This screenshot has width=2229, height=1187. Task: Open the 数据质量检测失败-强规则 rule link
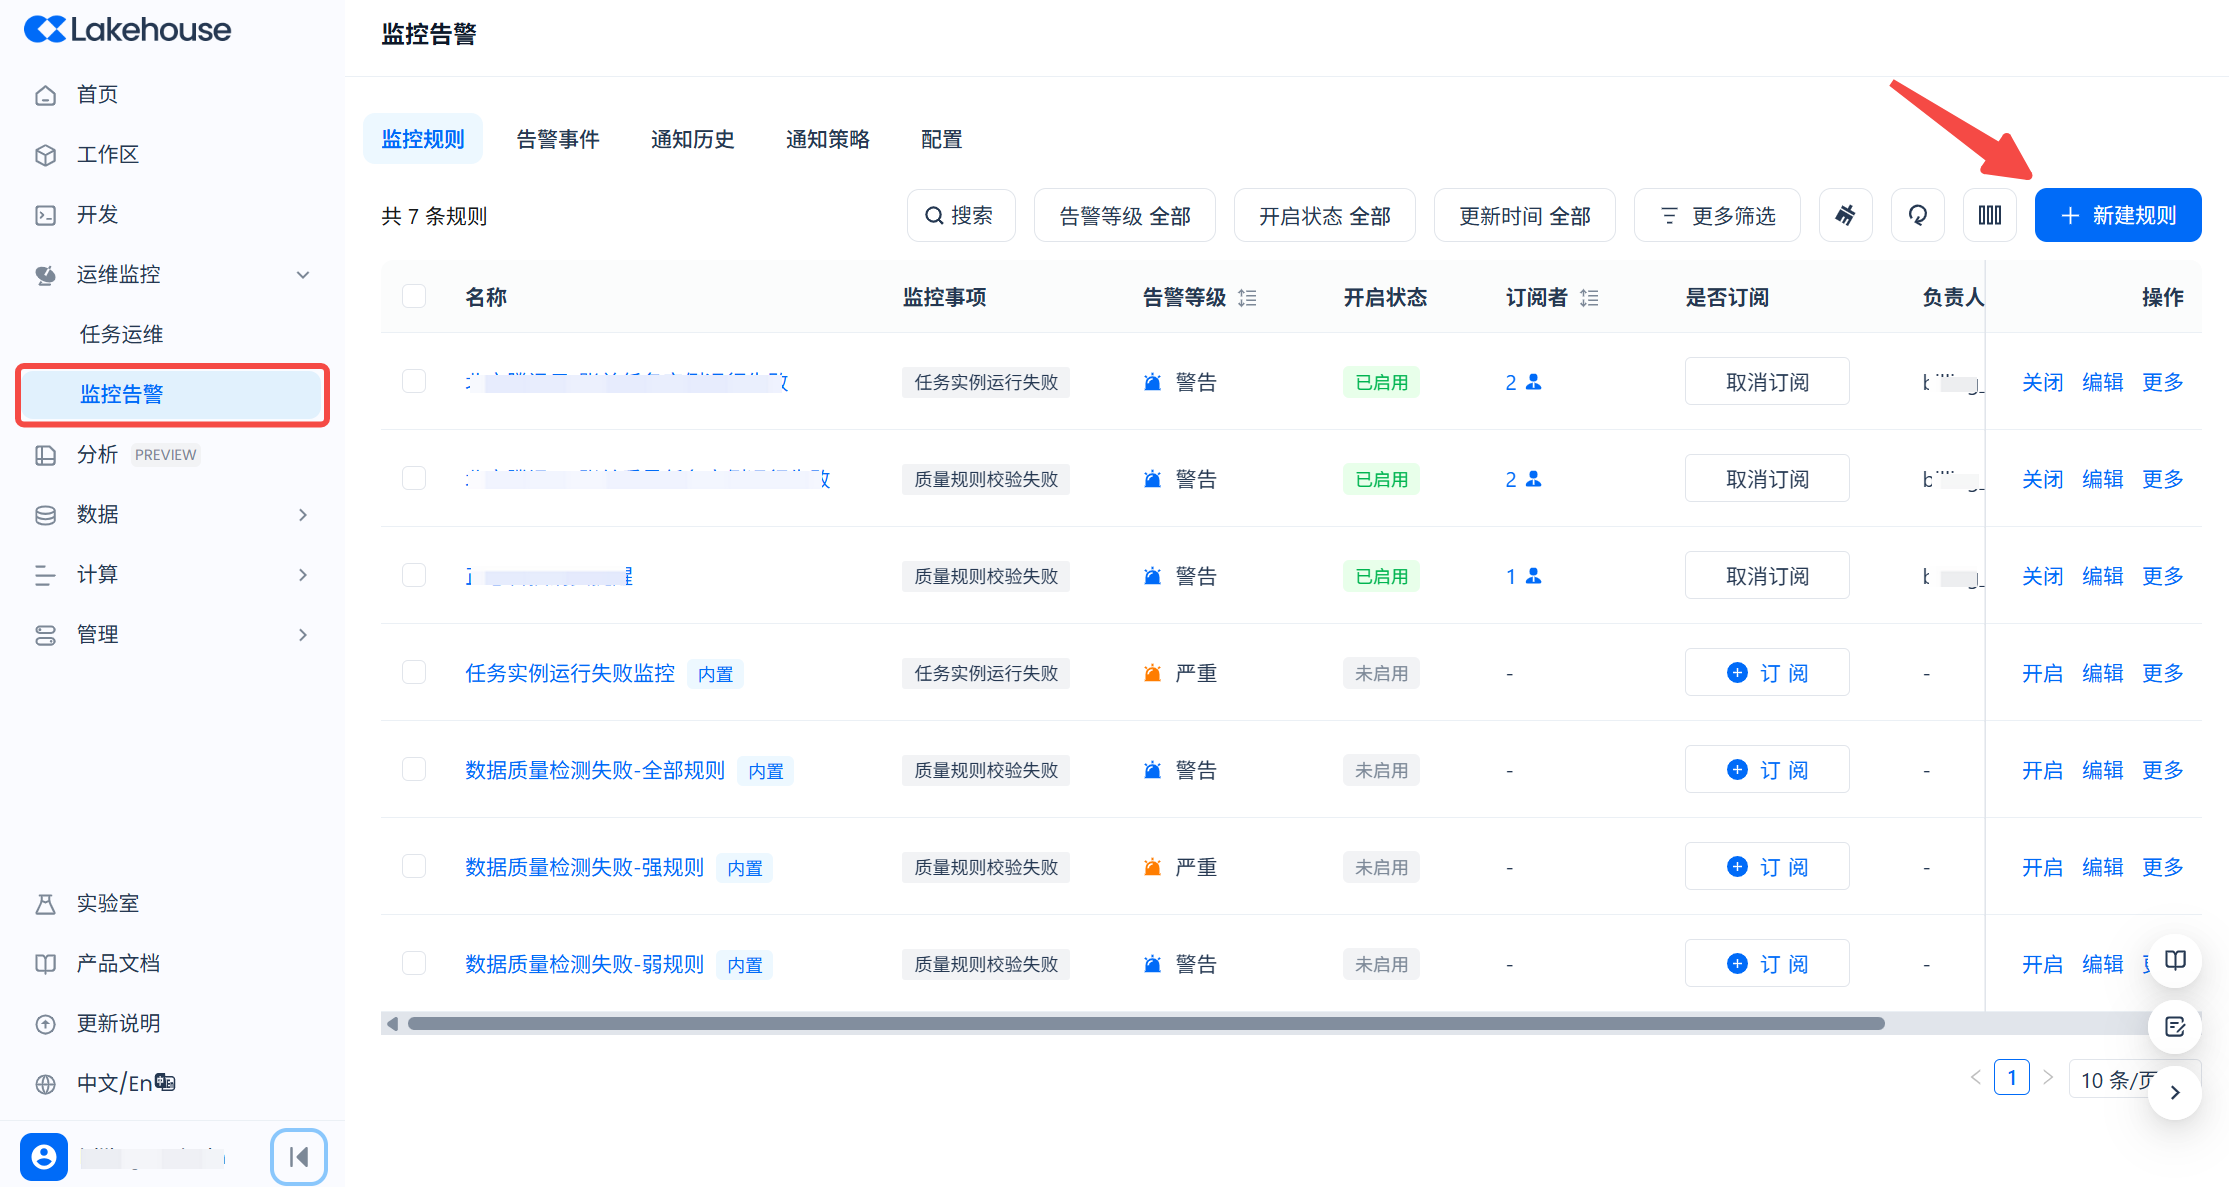click(x=584, y=867)
